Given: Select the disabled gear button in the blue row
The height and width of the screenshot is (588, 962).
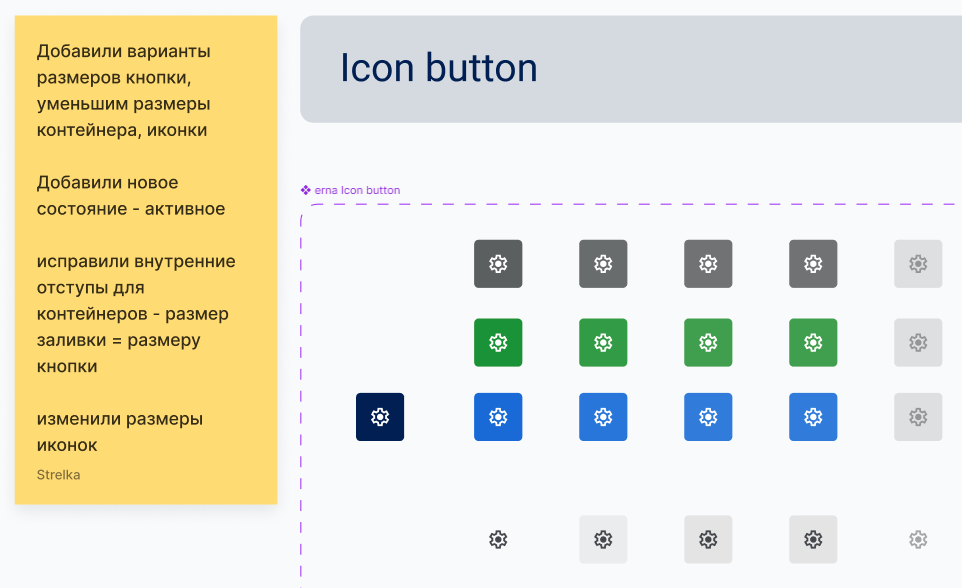Looking at the screenshot, I should pyautogui.click(x=918, y=417).
